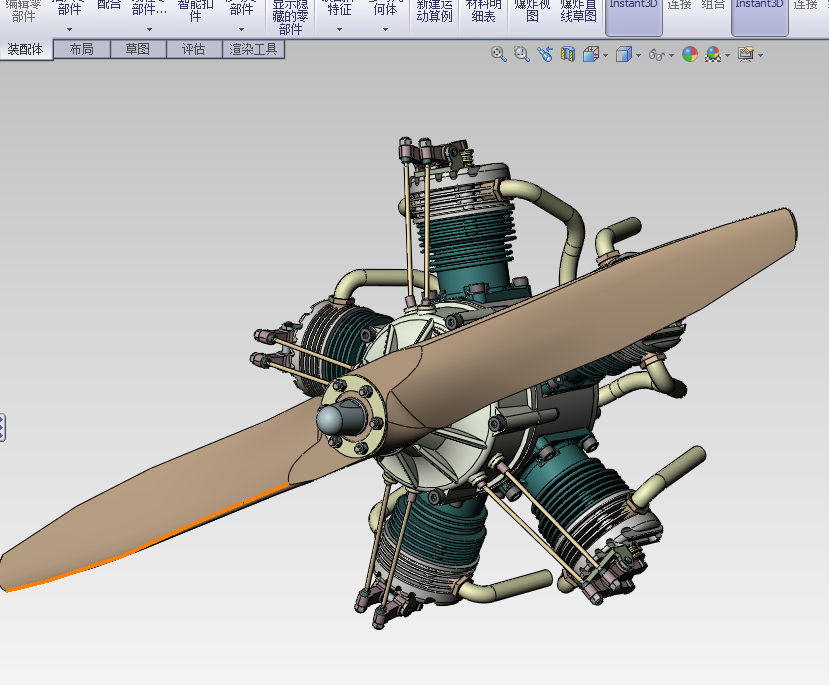Open the Apply Scene dropdown arrow
The width and height of the screenshot is (829, 685).
pos(727,55)
